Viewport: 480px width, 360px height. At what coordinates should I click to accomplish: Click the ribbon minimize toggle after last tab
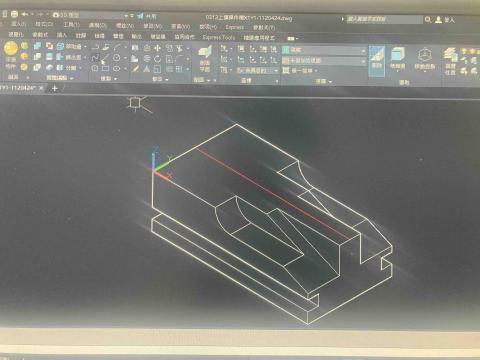[x=292, y=39]
